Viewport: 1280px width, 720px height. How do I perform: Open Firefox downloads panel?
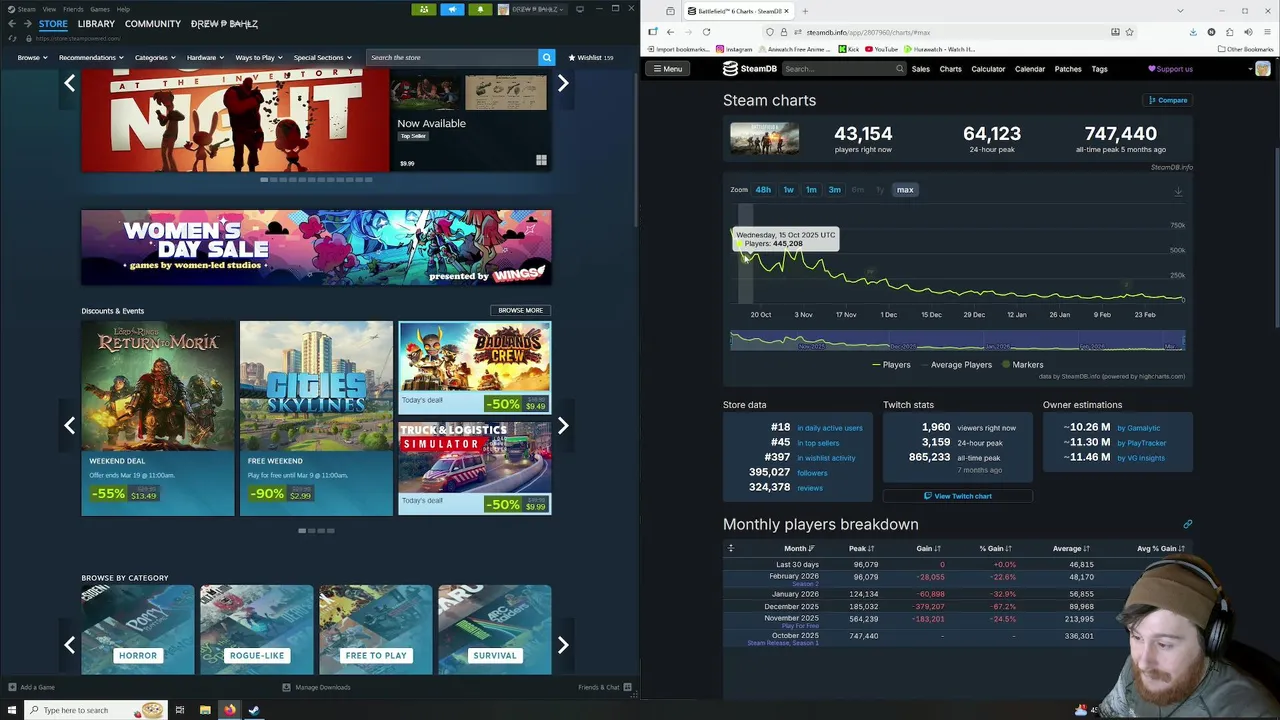tap(1193, 32)
